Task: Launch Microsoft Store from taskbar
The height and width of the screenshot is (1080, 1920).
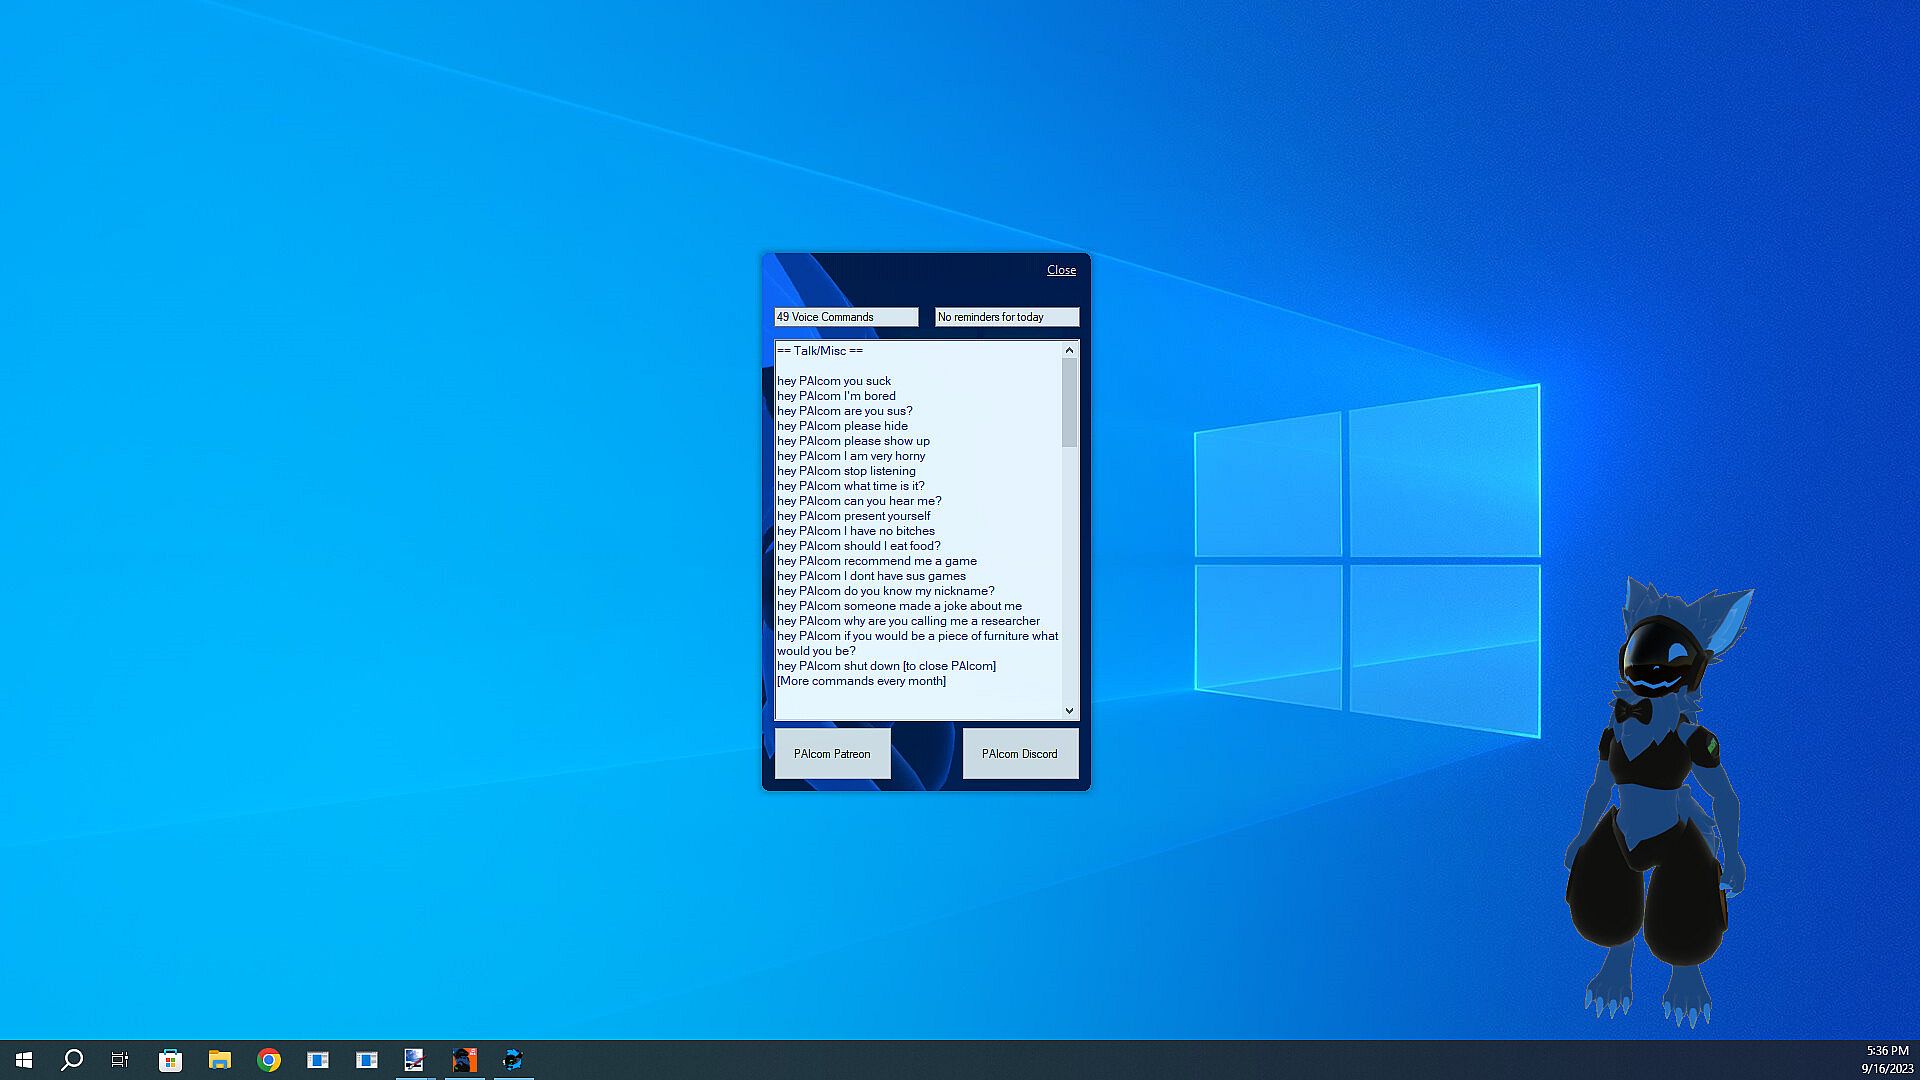Action: (170, 1060)
